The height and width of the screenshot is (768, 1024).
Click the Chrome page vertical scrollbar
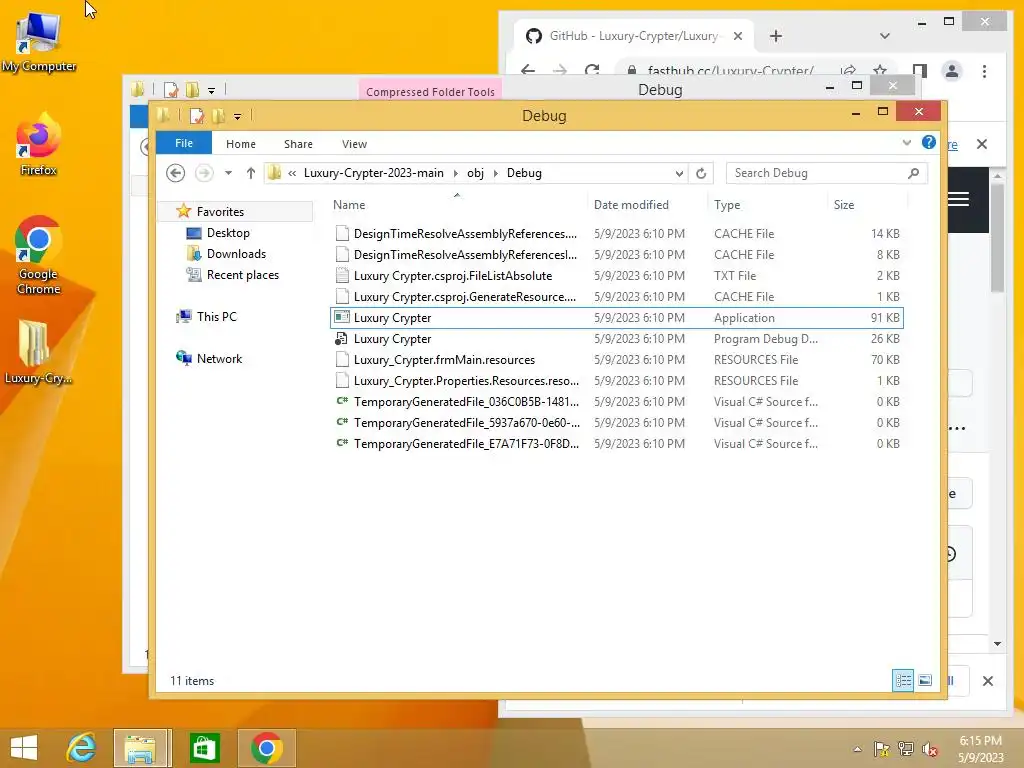coord(997,238)
